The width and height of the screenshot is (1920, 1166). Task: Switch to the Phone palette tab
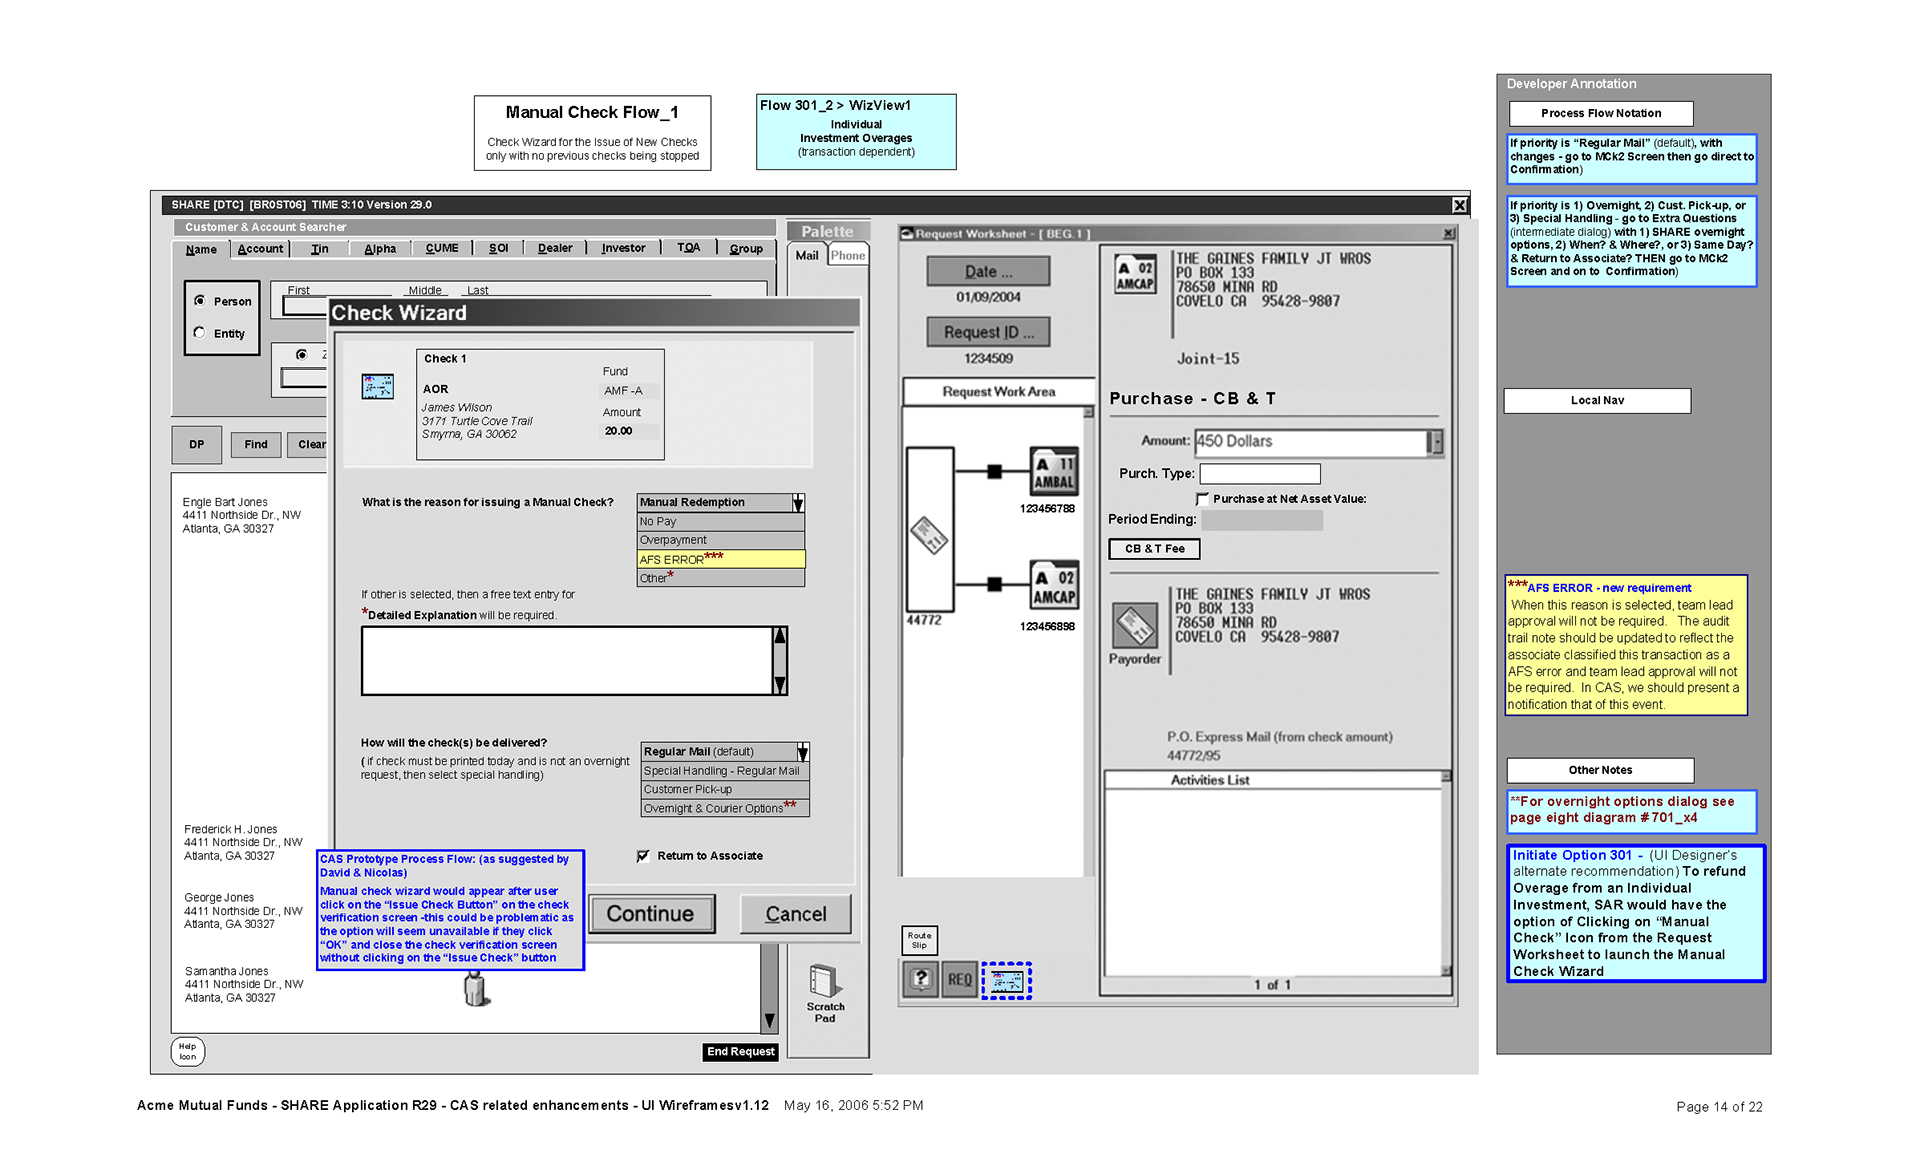(847, 256)
